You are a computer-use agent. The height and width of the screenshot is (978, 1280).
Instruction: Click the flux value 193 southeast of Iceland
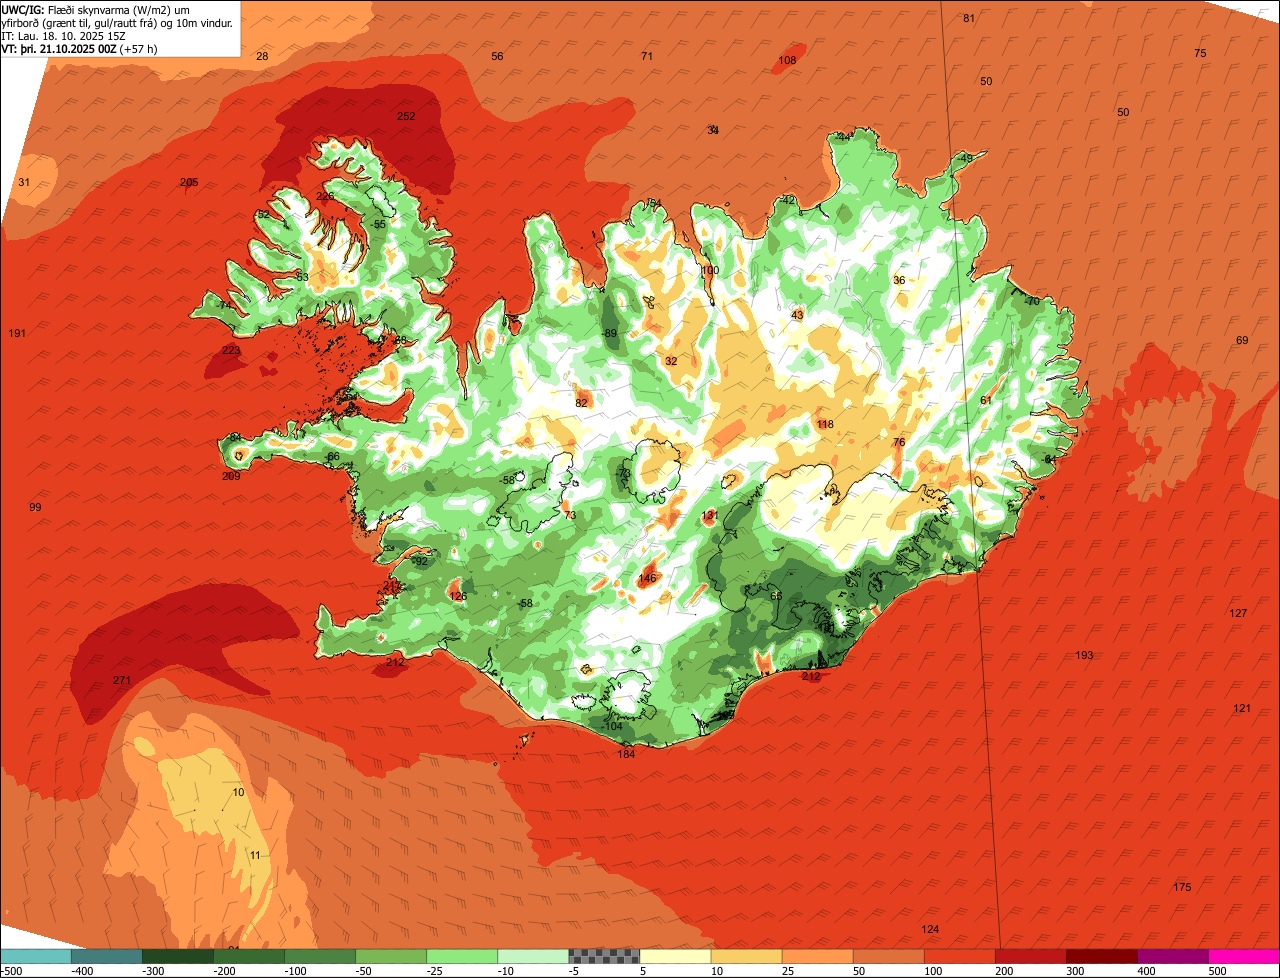(x=1084, y=655)
